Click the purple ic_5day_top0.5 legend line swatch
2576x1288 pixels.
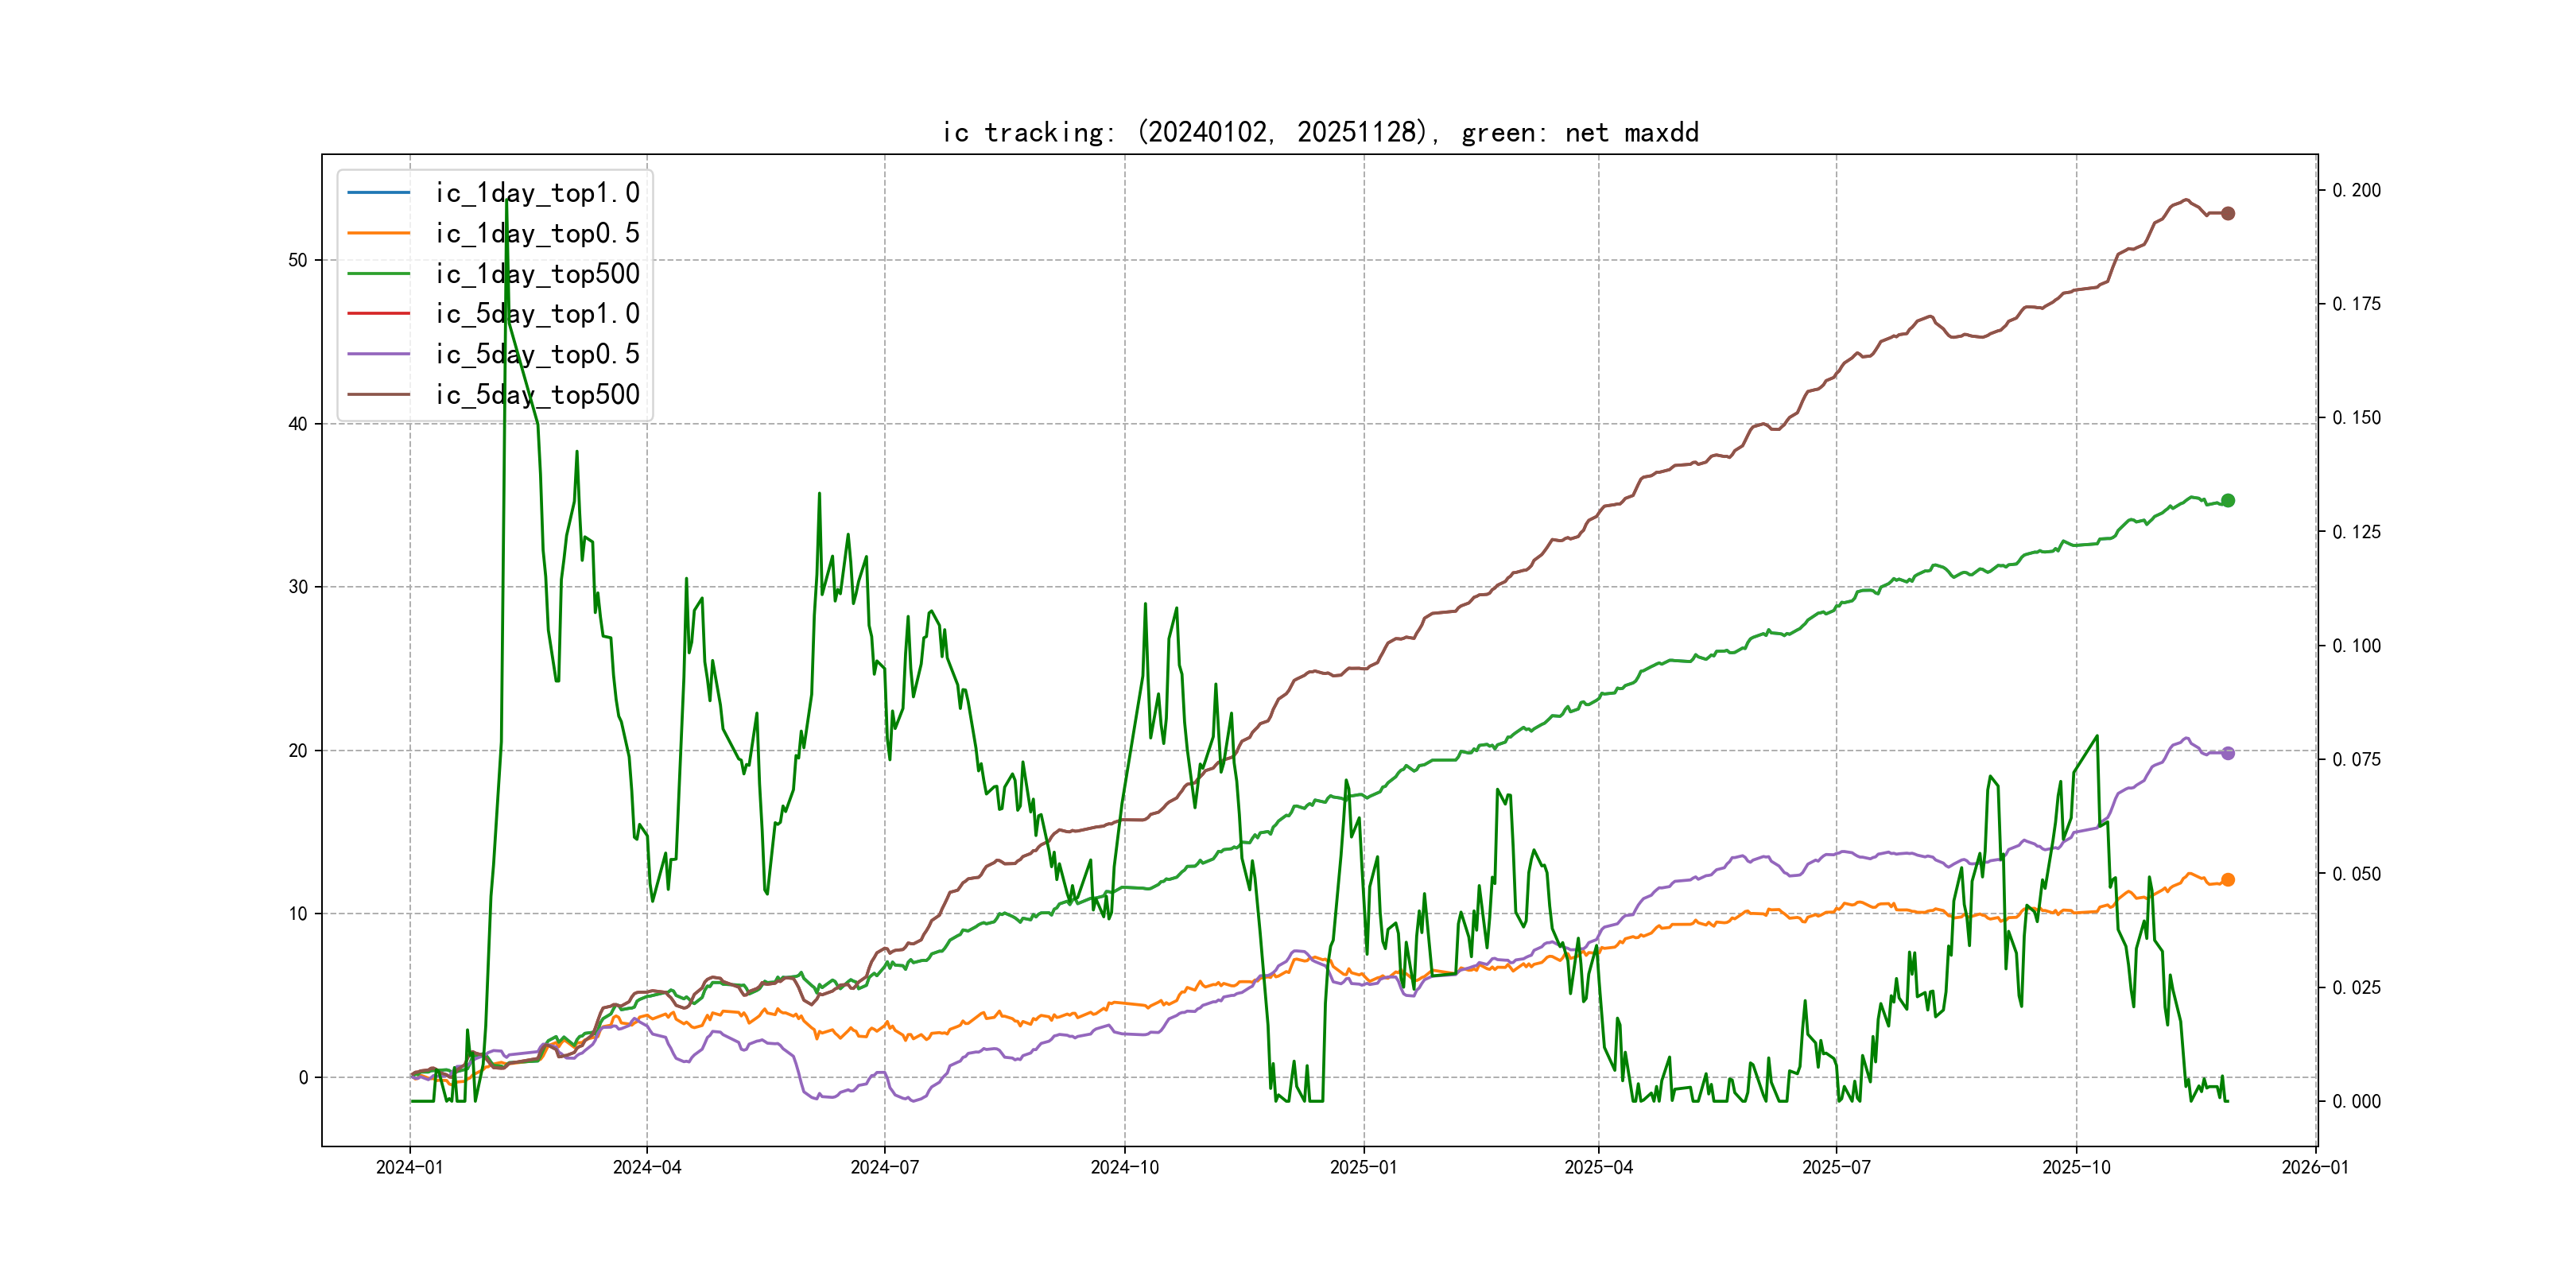click(378, 354)
